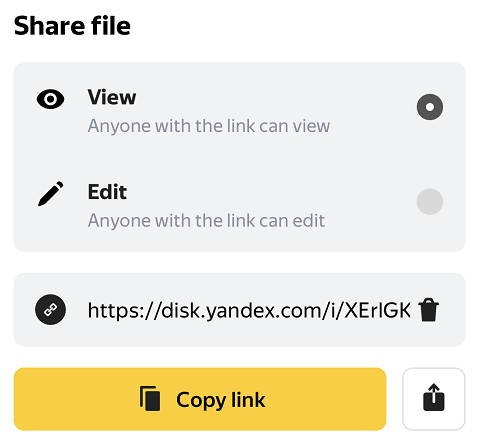Viewport: 480px width, 446px height.
Task: Click the round chain-link icon
Action: [x=50, y=310]
